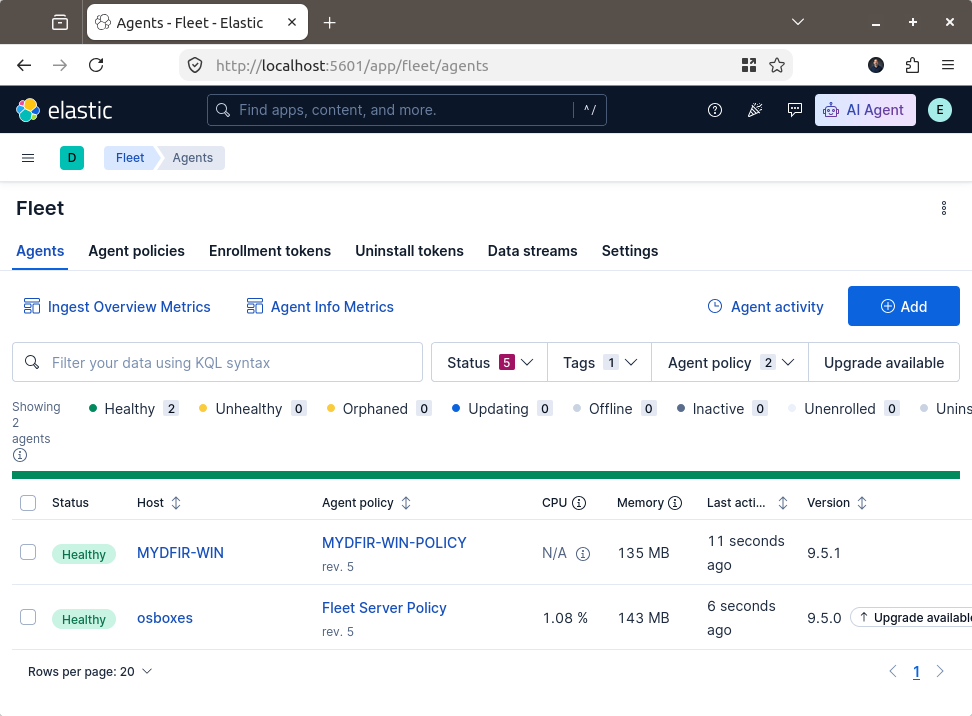Open the Tags filter dropdown
This screenshot has height=716, width=972.
[x=599, y=363]
